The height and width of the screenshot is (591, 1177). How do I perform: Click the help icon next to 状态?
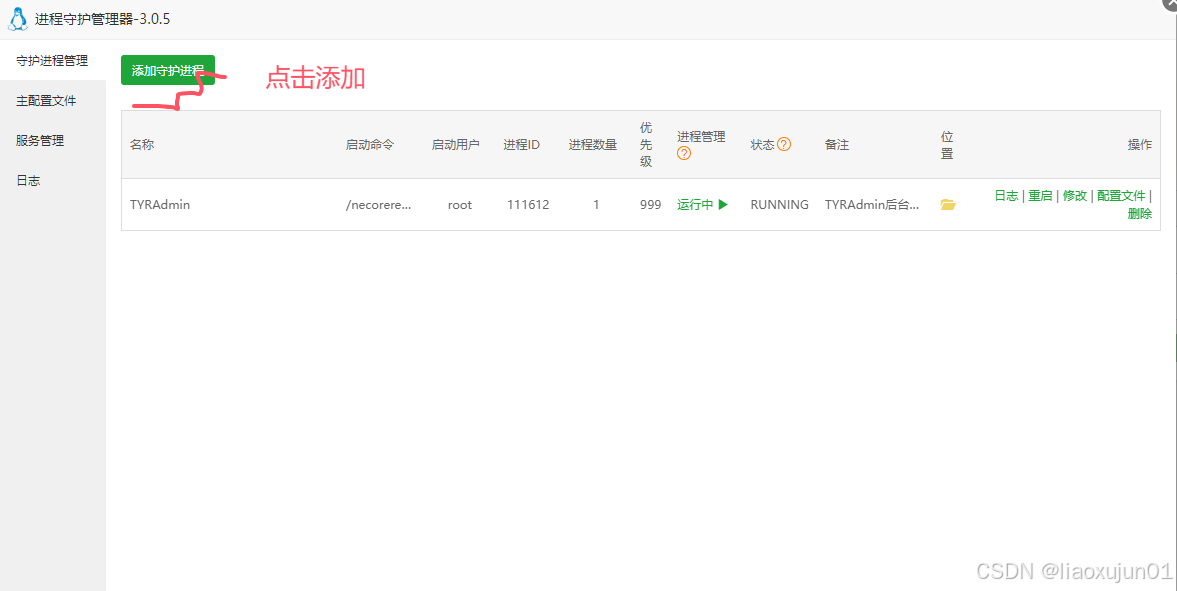coord(784,144)
